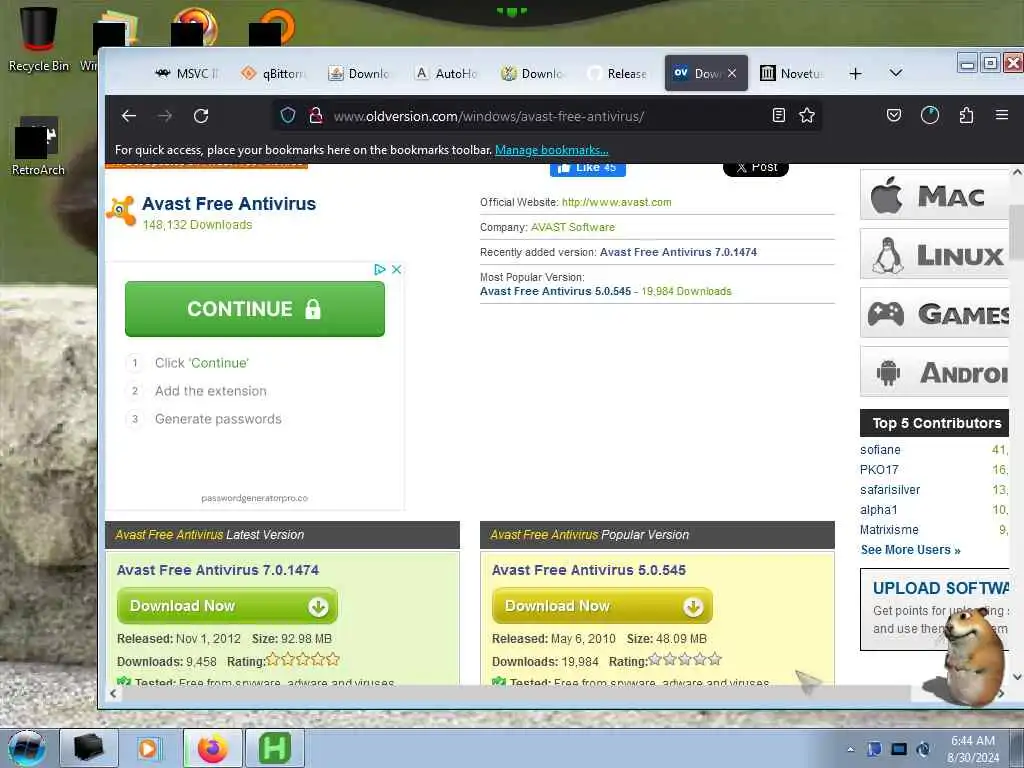Open the AVAST Software company link

tap(573, 227)
